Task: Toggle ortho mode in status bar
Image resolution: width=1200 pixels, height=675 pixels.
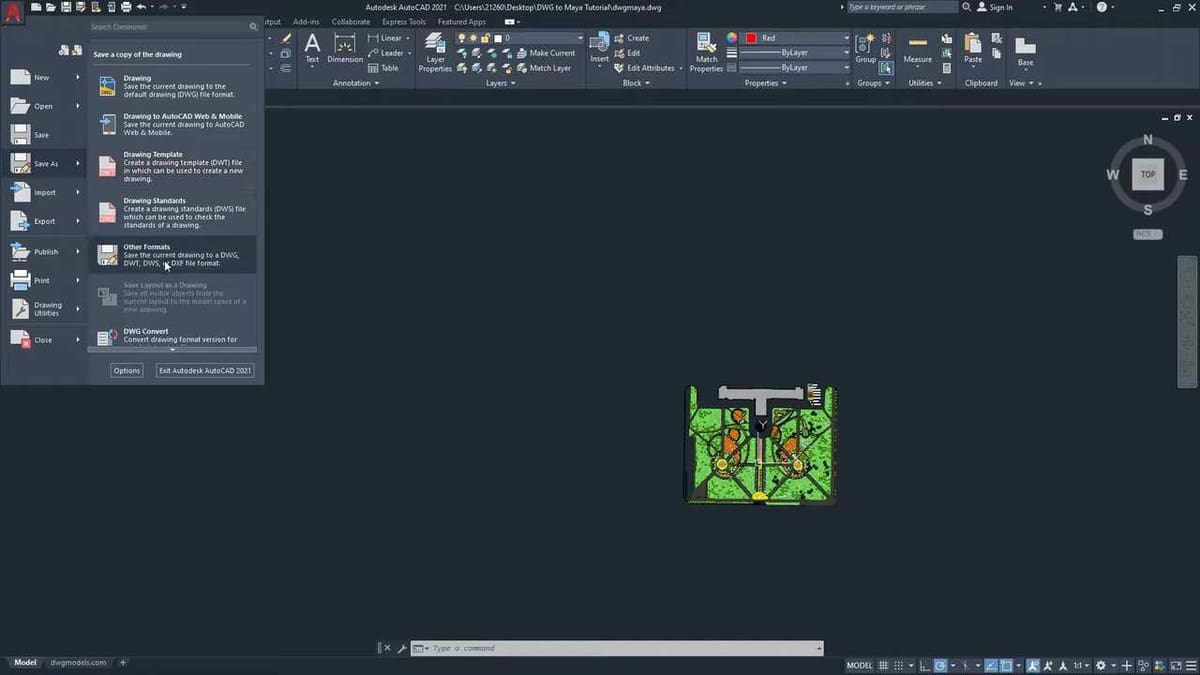Action: click(925, 665)
